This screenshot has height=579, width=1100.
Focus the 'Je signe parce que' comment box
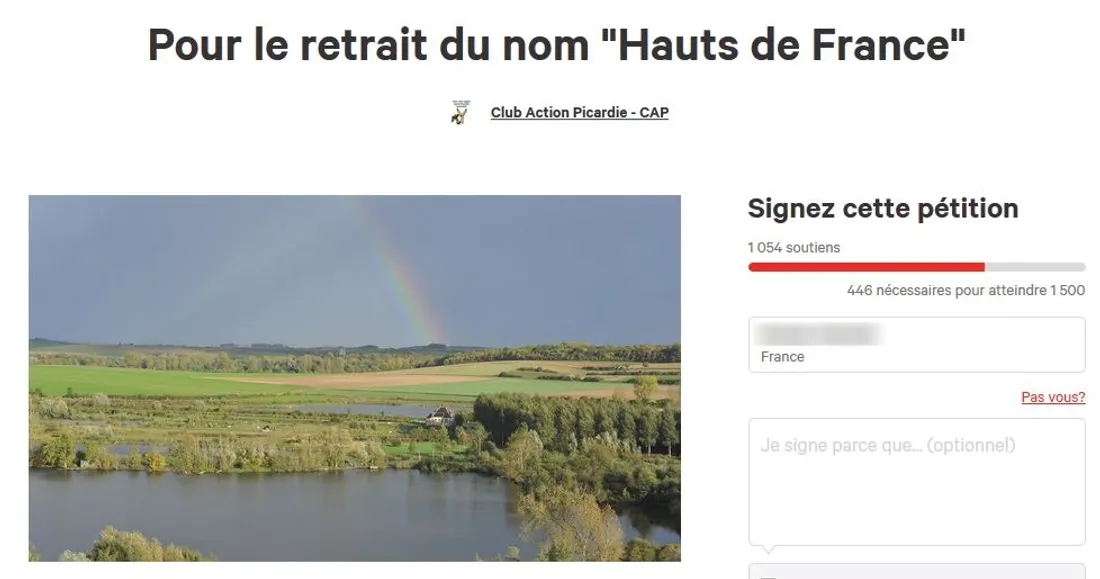[x=917, y=481]
